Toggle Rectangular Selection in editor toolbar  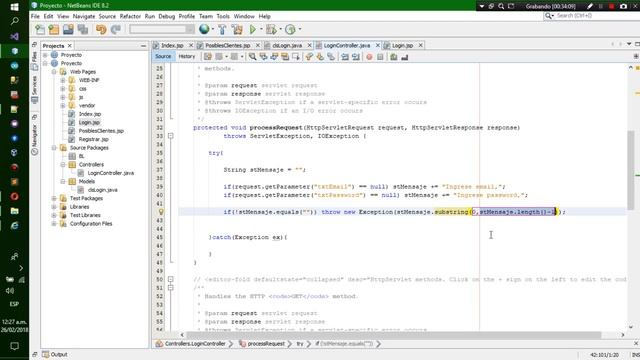pos(296,57)
